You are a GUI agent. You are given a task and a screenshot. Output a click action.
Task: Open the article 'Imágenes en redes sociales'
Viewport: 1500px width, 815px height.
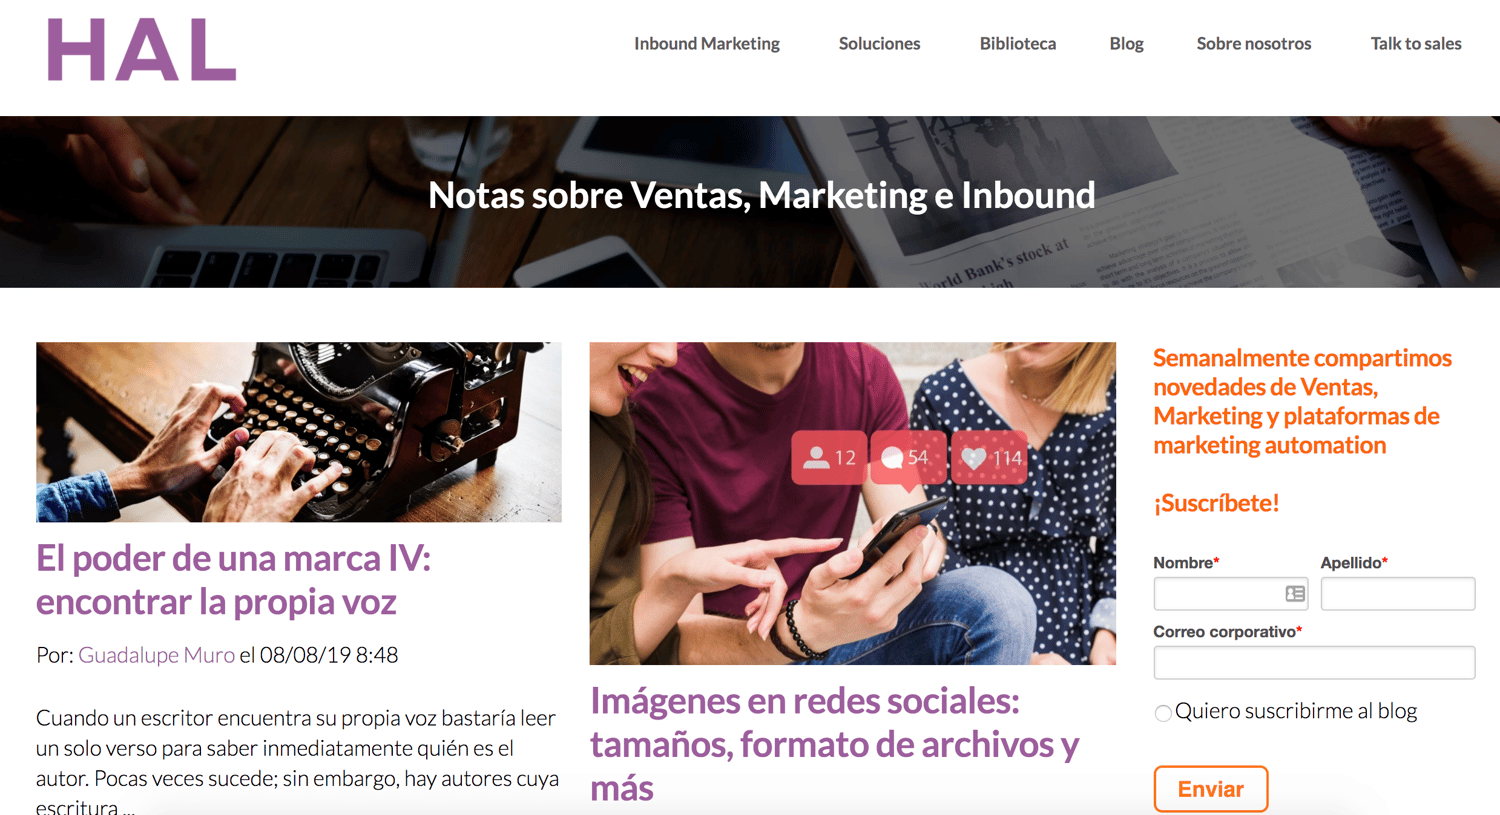(835, 744)
